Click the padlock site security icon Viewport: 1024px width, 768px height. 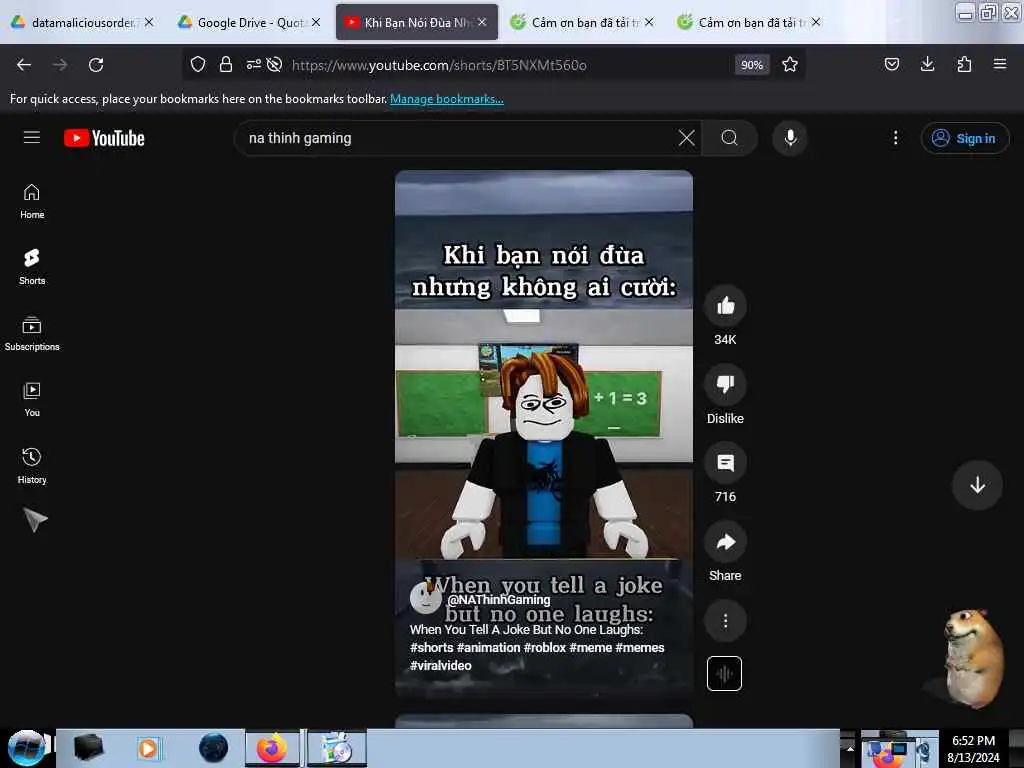coord(226,64)
